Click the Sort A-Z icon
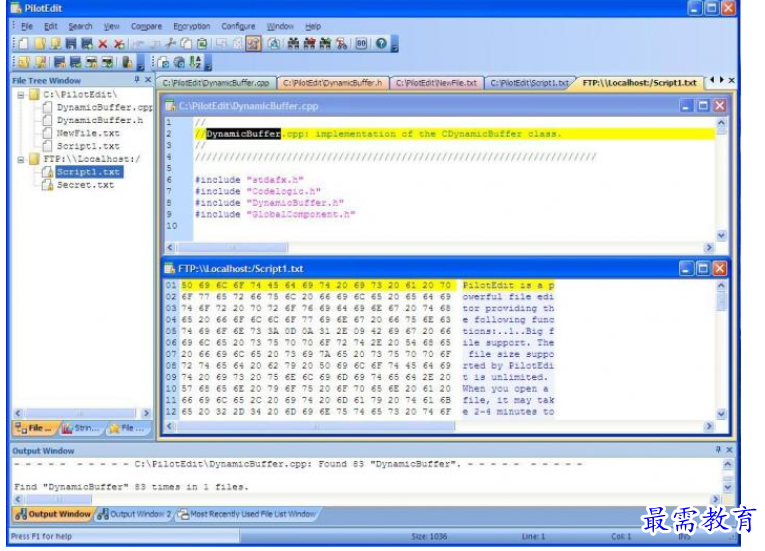 pyautogui.click(x=195, y=62)
